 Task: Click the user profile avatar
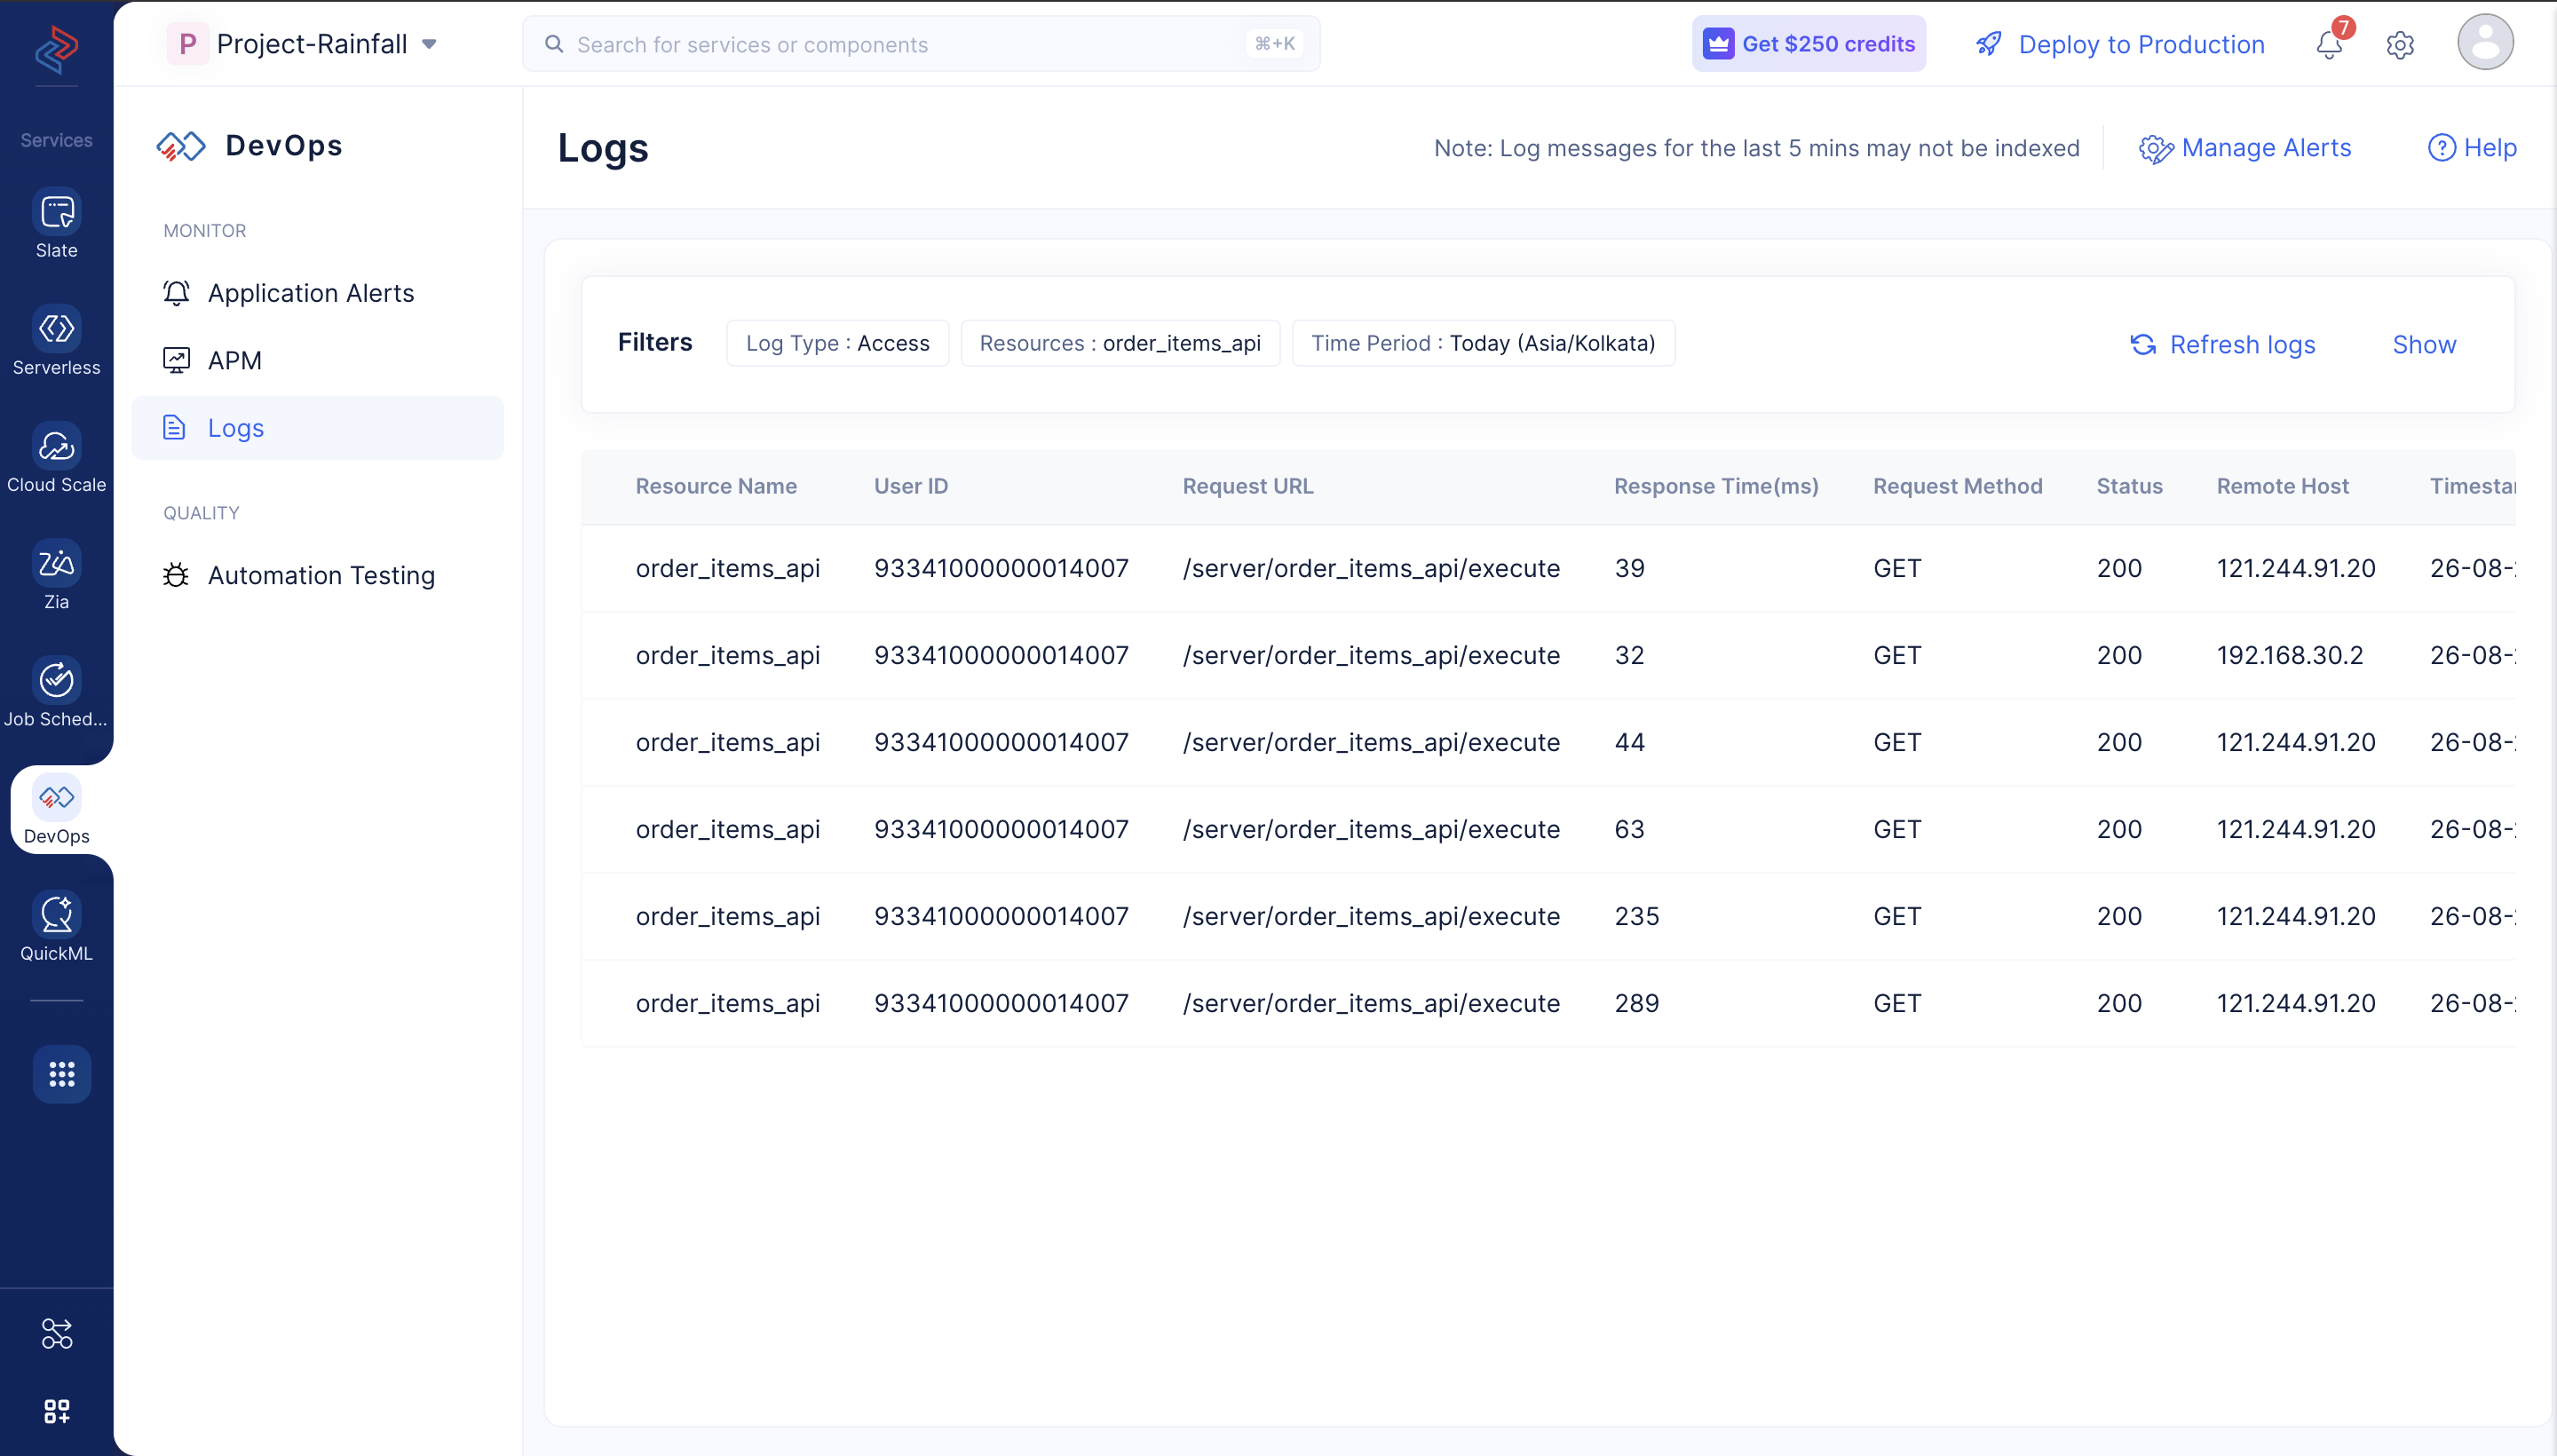(x=2485, y=42)
